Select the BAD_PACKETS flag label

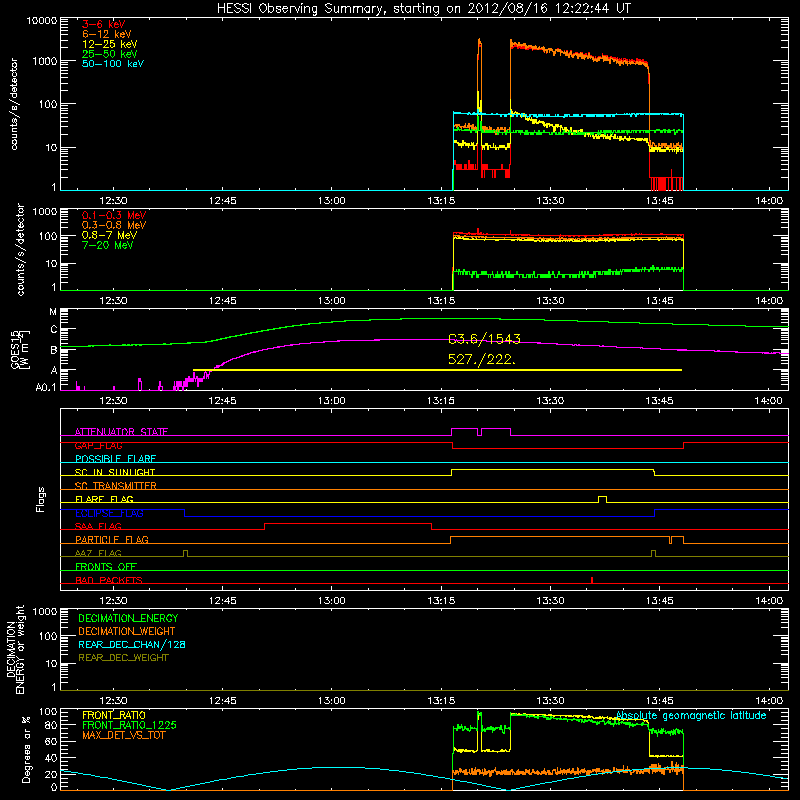pos(109,580)
